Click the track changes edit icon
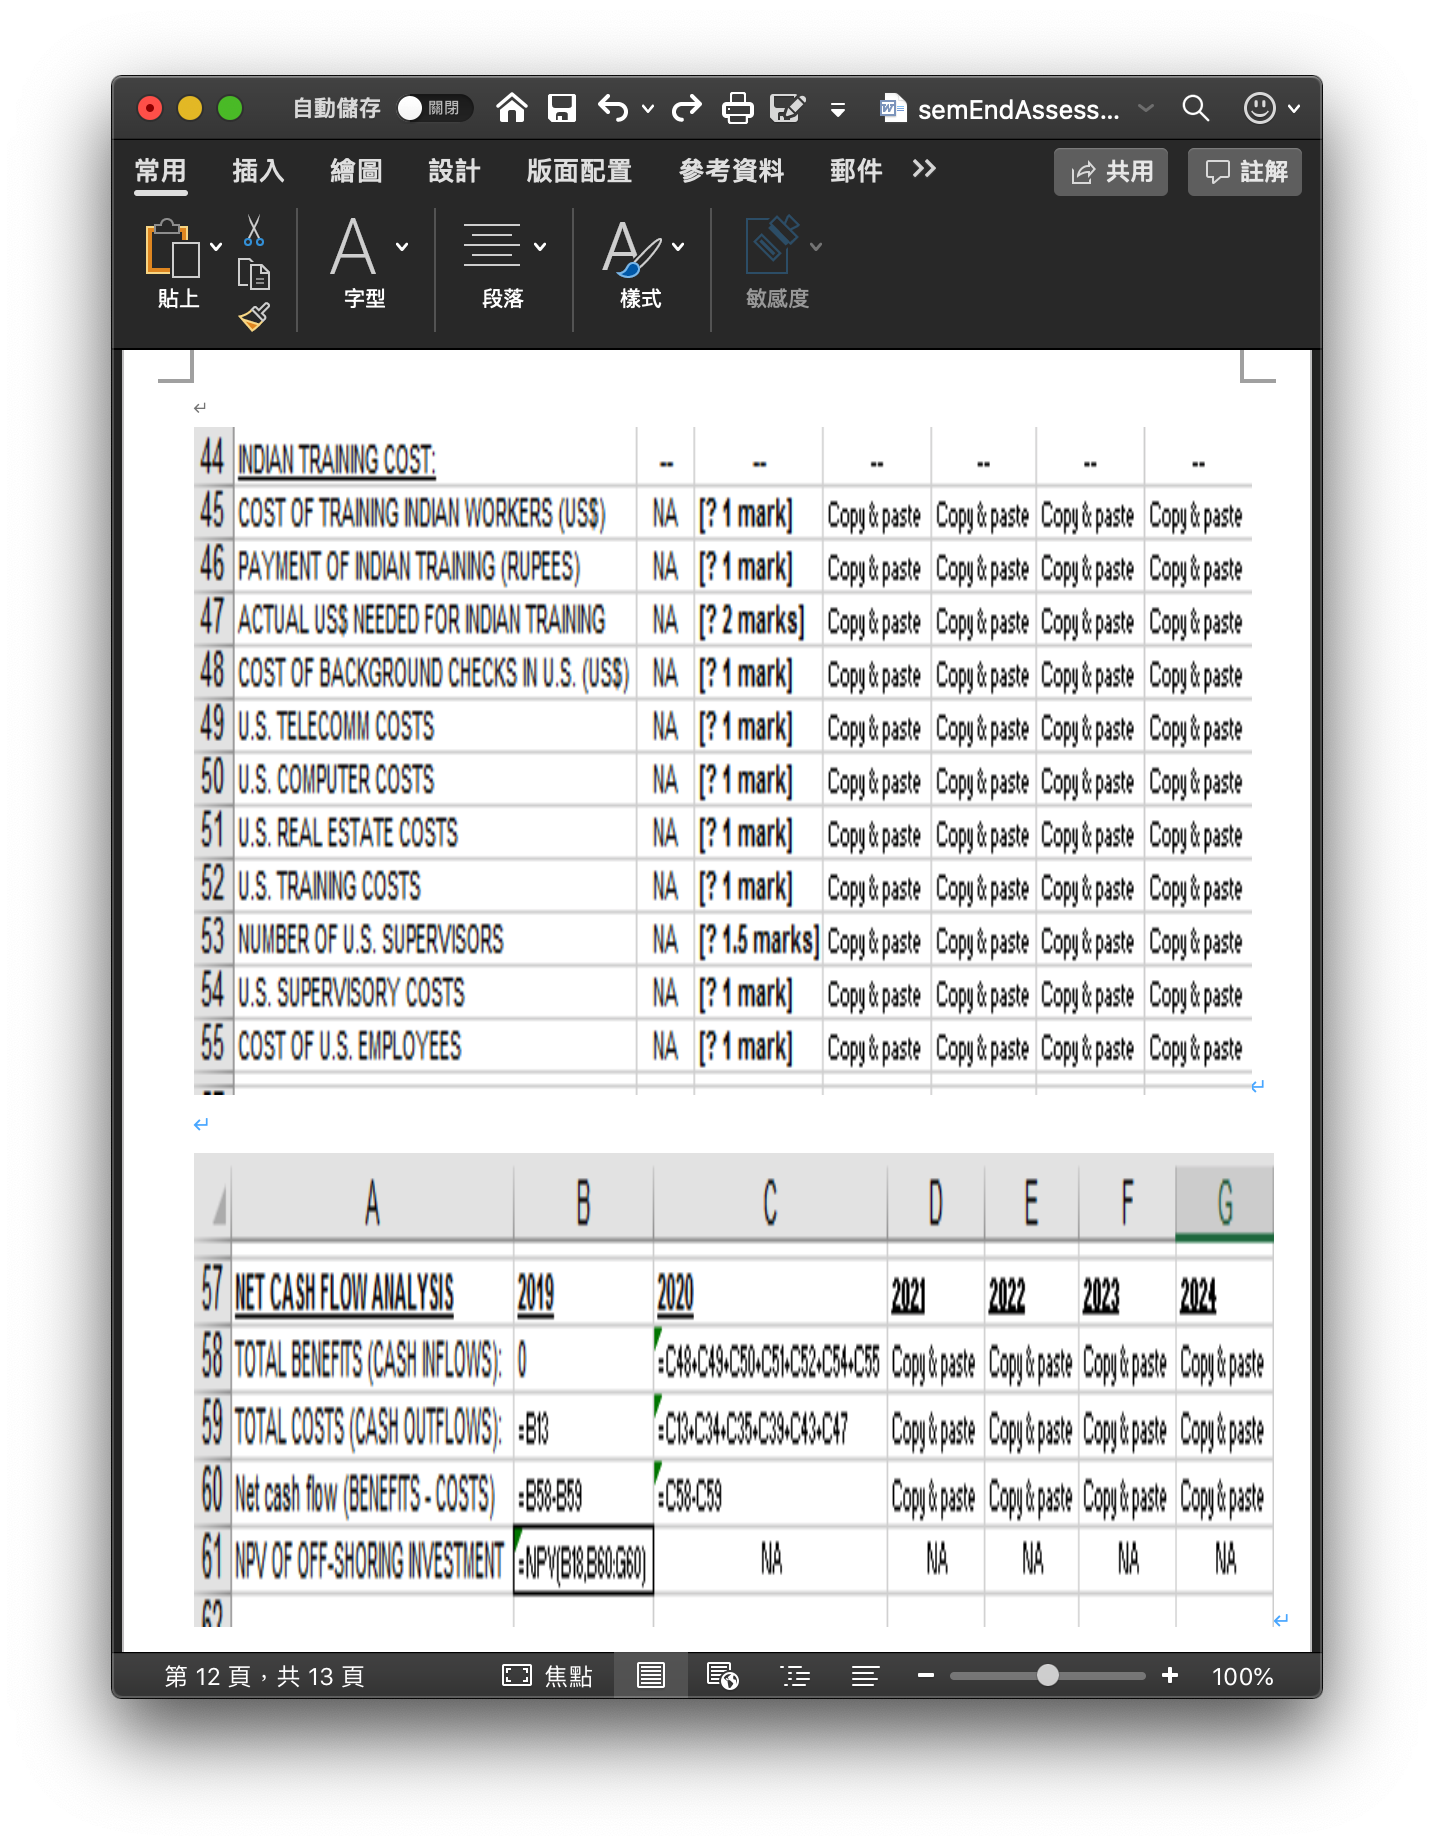The width and height of the screenshot is (1434, 1846). point(788,108)
